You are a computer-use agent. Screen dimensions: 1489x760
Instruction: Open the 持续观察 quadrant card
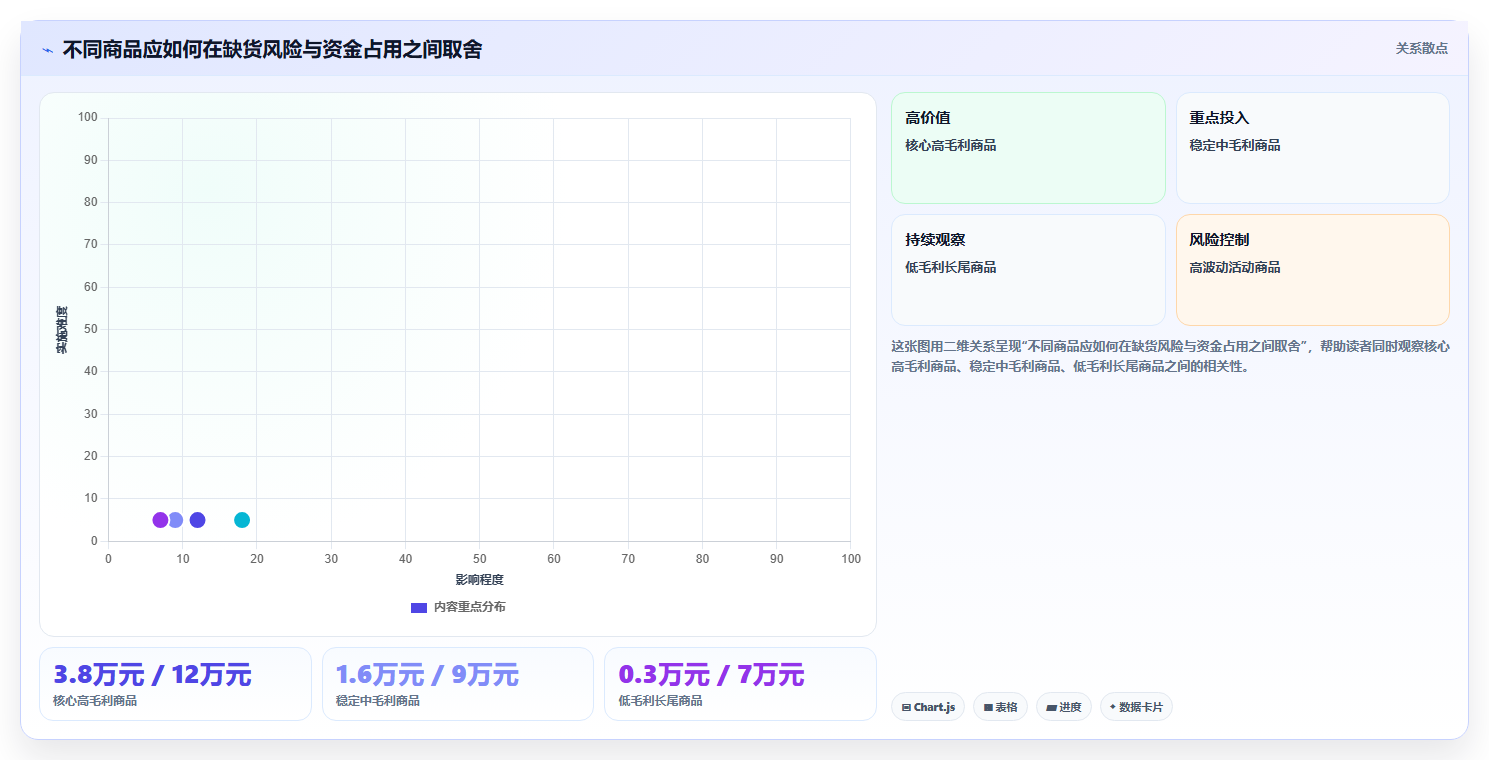(x=1028, y=270)
